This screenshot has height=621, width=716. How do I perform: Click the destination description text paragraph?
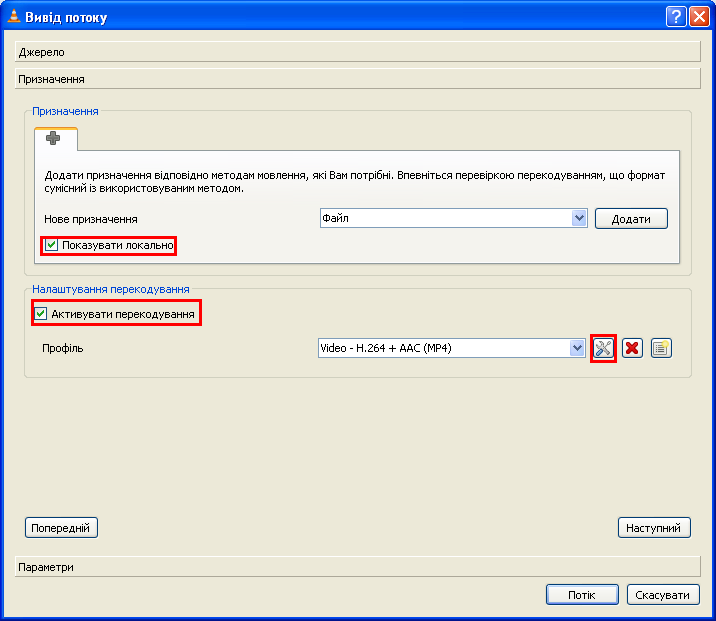click(354, 182)
